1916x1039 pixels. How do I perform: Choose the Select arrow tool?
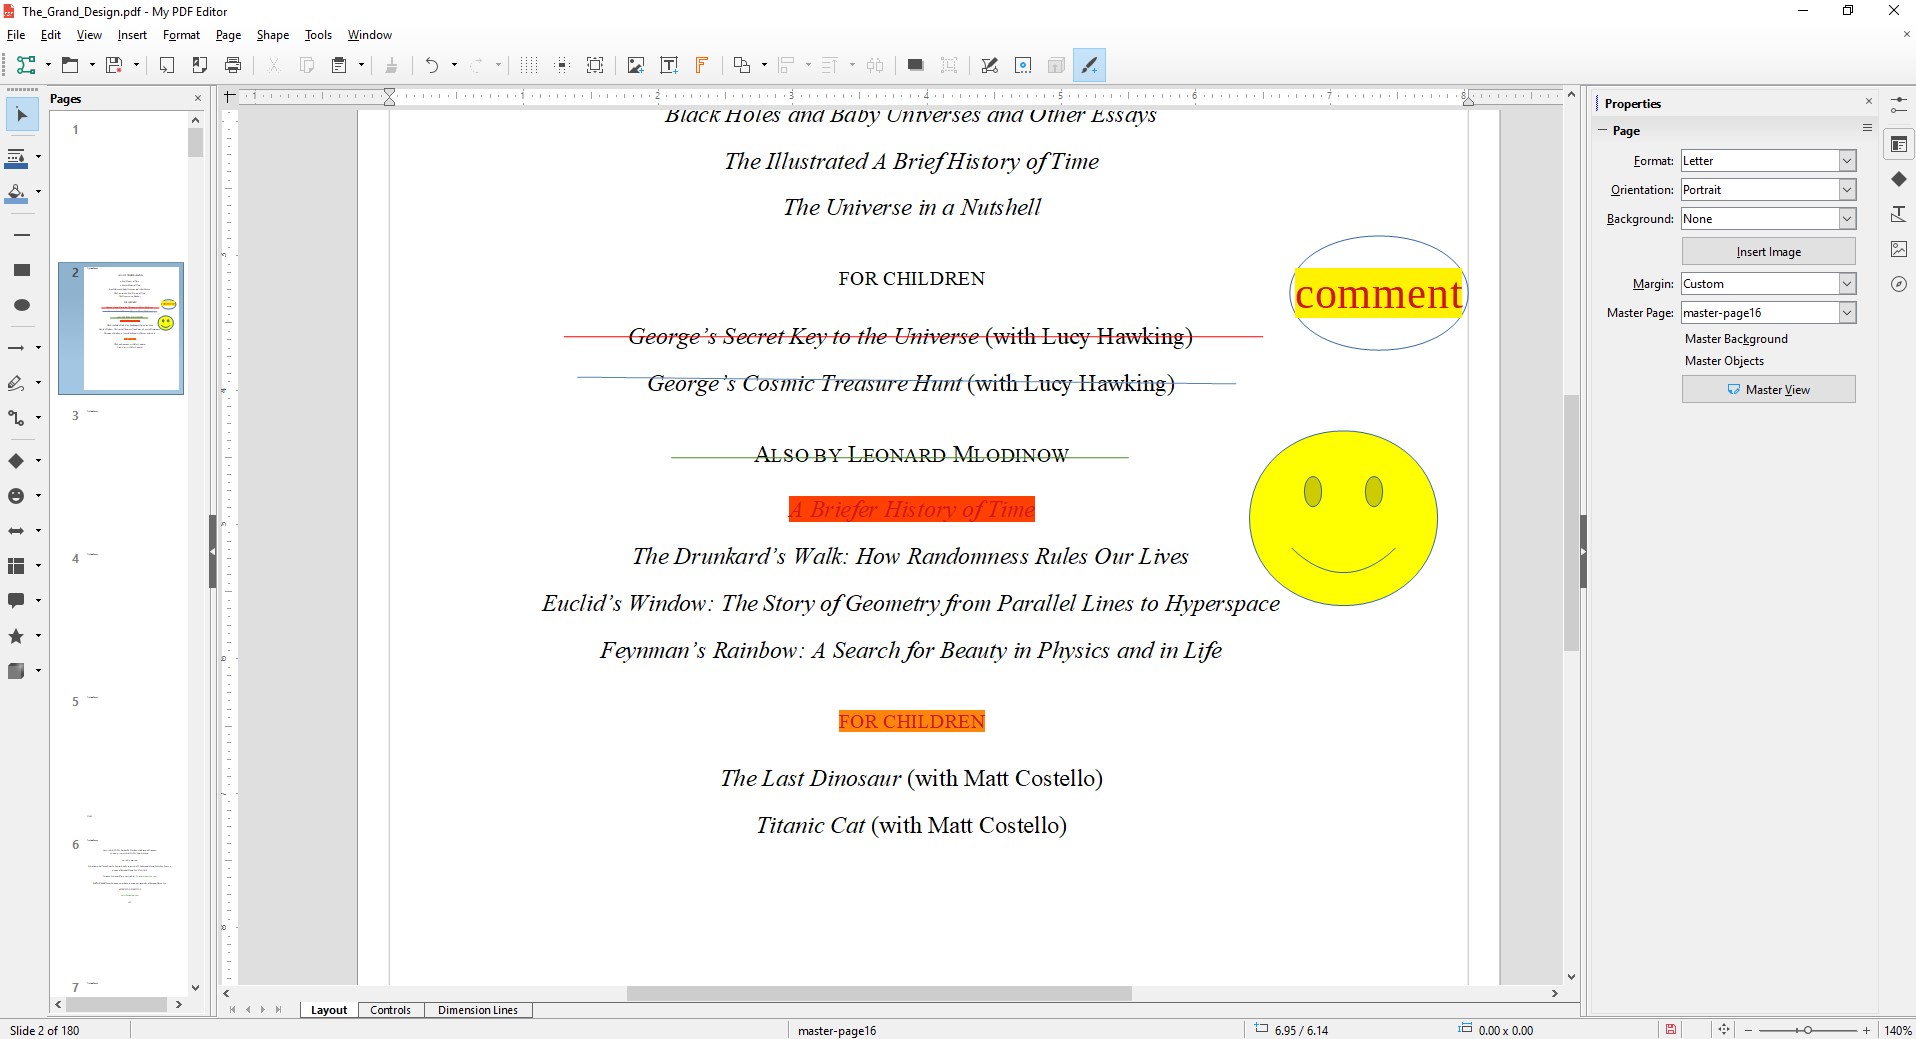click(22, 115)
